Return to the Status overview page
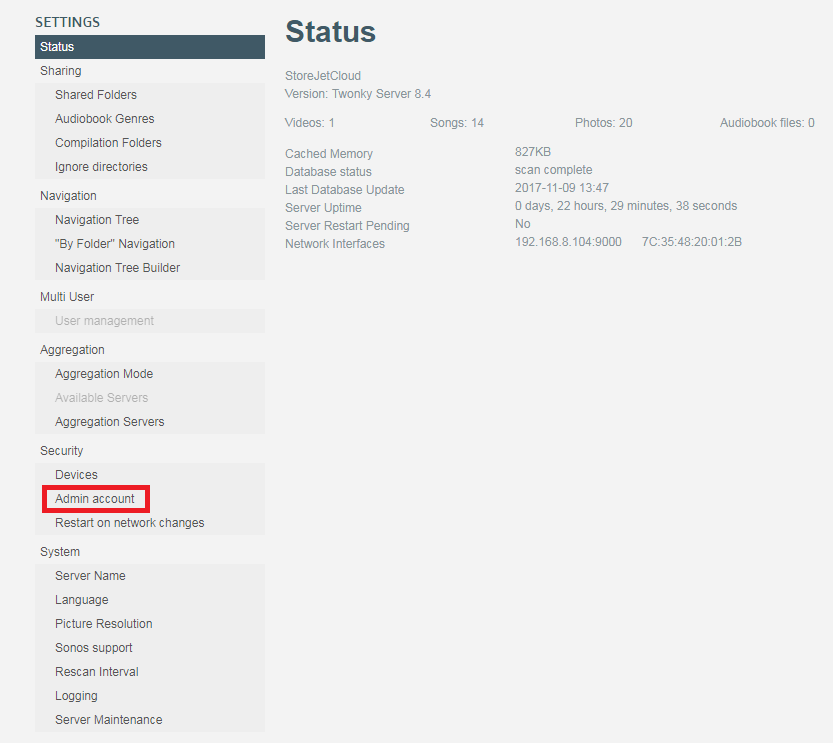The image size is (833, 743). 56,46
